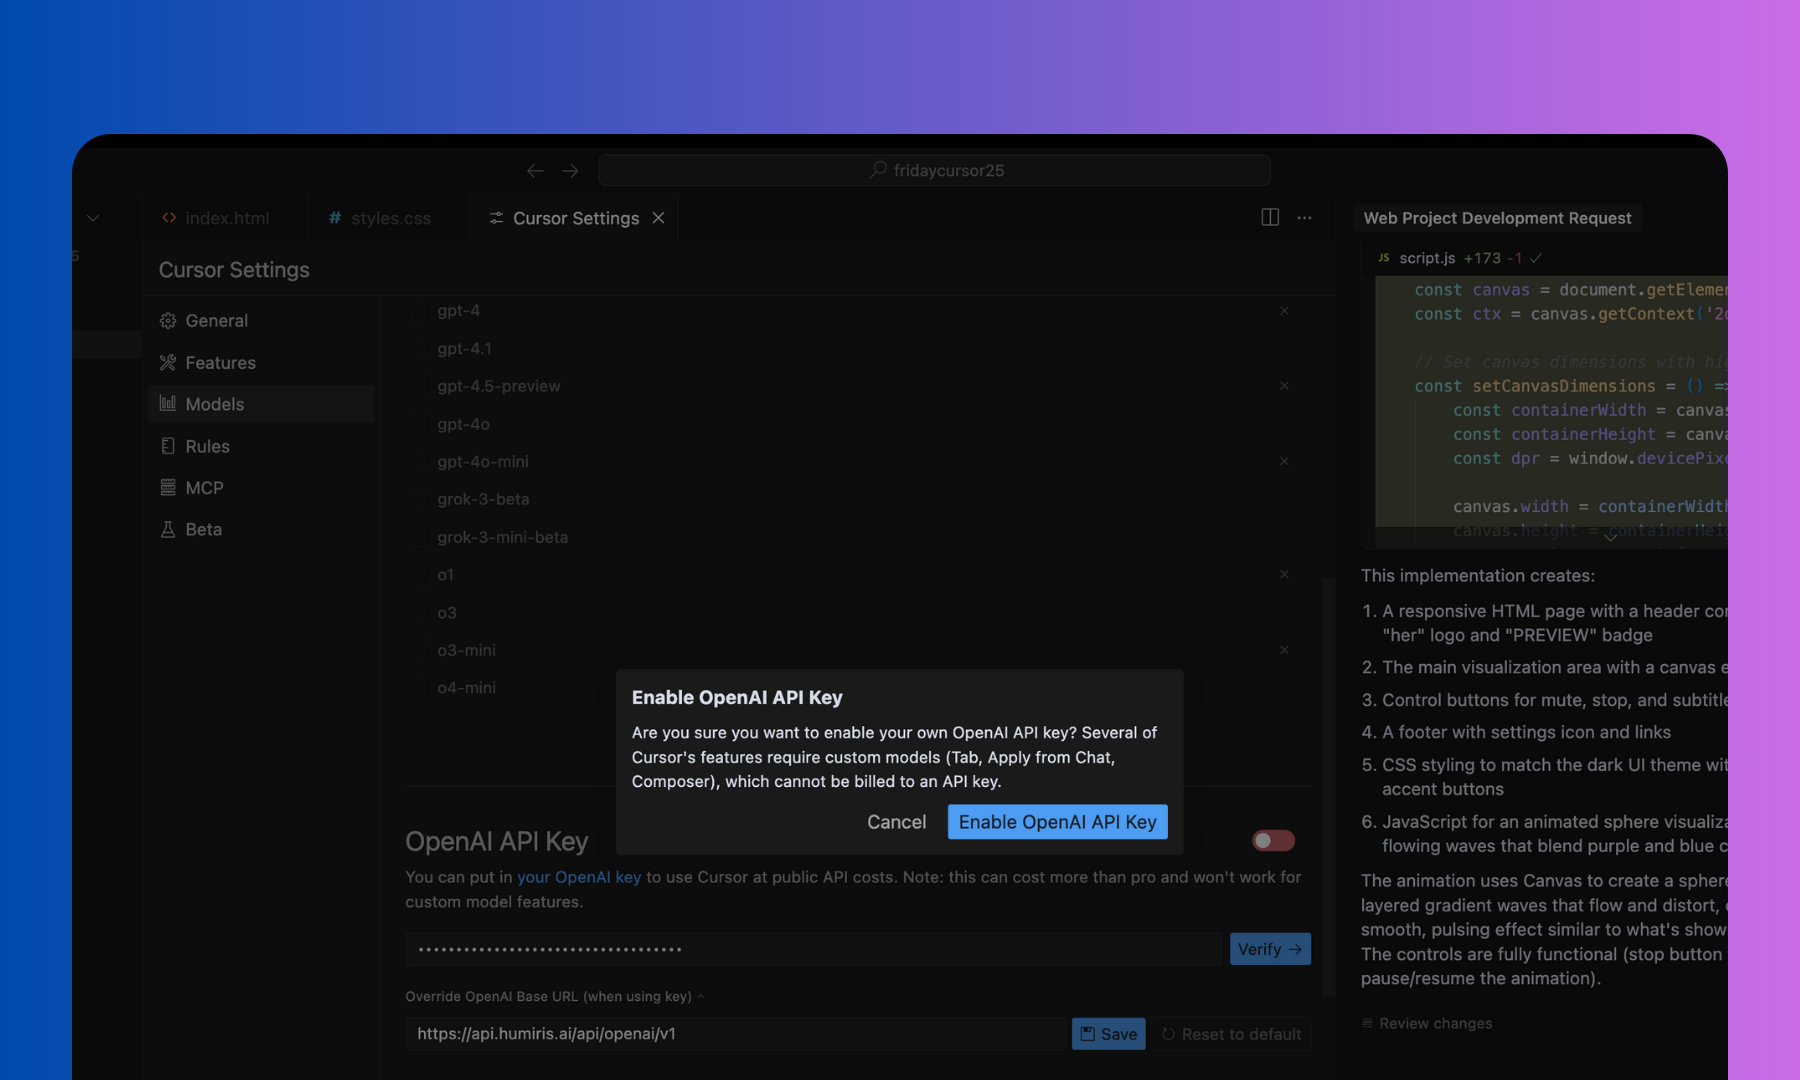The image size is (1800, 1080).
Task: Click the JS file icon next to script.js
Action: 1384,258
